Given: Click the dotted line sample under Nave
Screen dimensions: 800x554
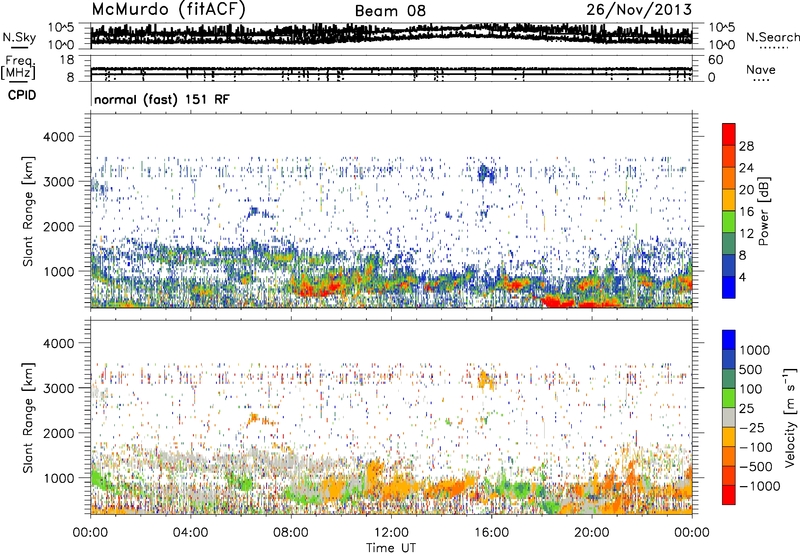Looking at the screenshot, I should pyautogui.click(x=761, y=80).
